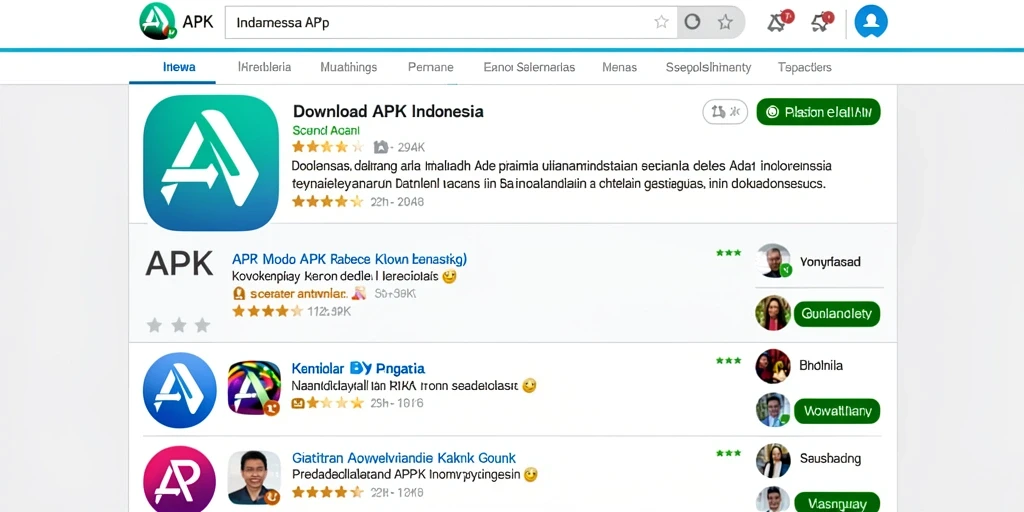This screenshot has width=1024, height=512.
Task: Click the rightmost star icon in the search bar
Action: tap(725, 22)
